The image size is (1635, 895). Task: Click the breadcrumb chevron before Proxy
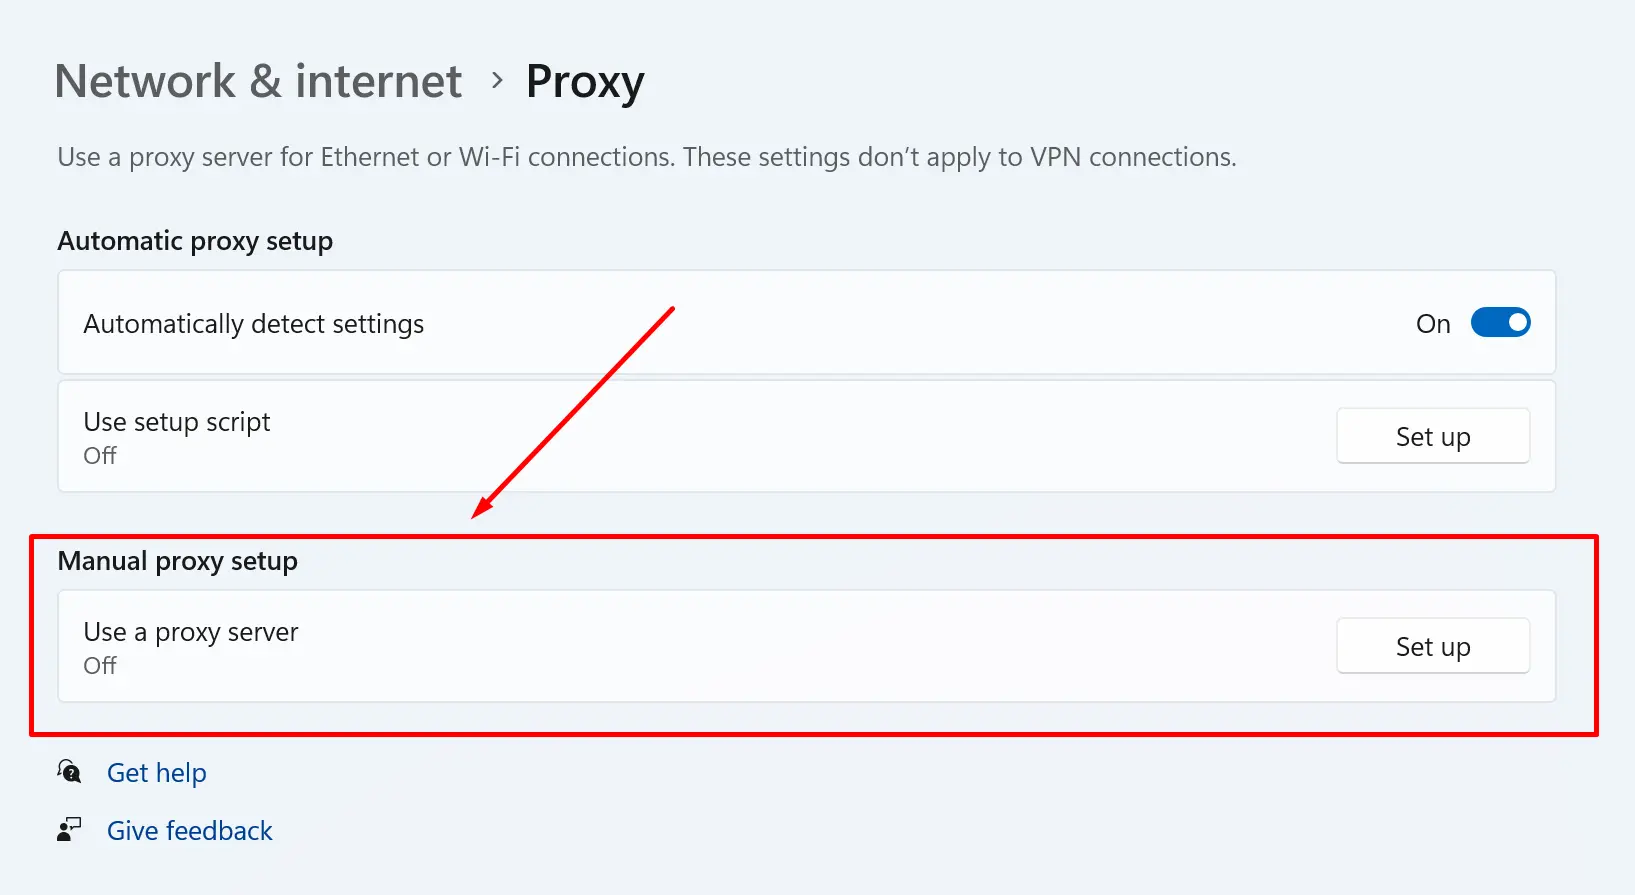497,81
